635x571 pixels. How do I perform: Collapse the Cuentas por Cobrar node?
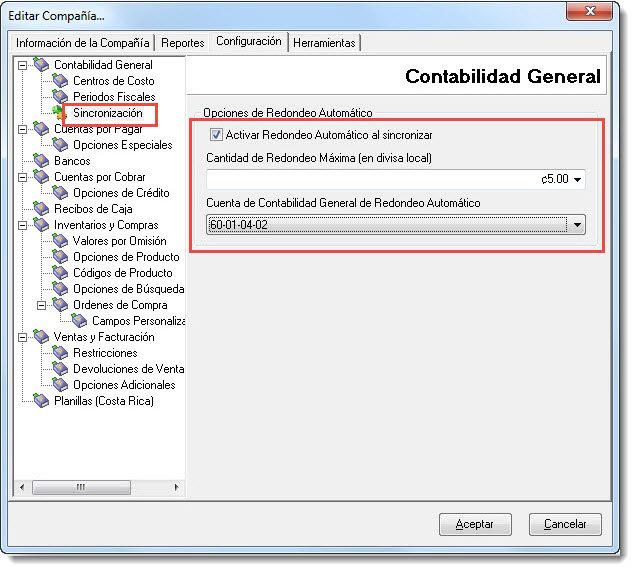[x=23, y=177]
